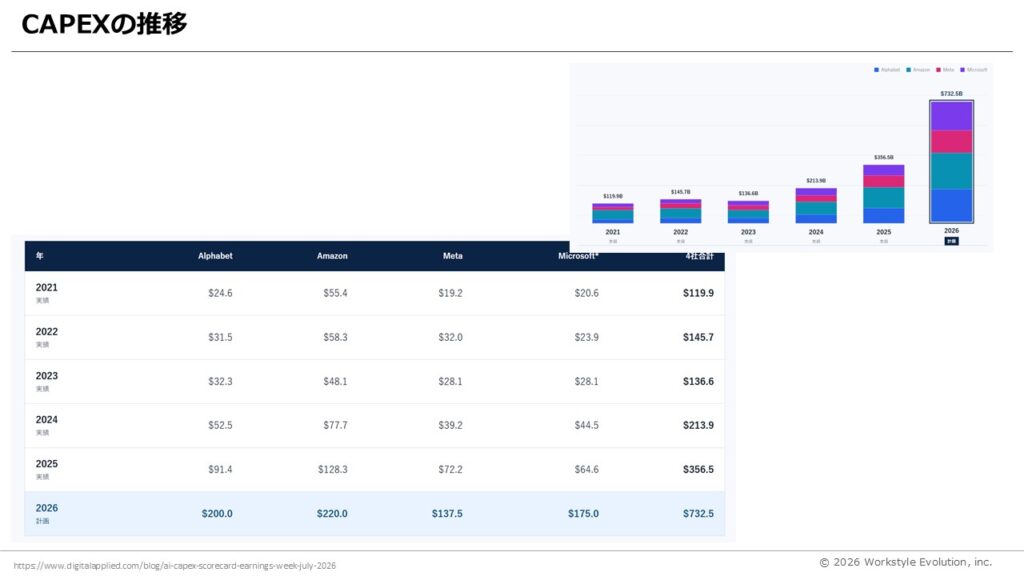Click the $213.9B label above 2024 bar
The image size is (1024, 576).
point(816,180)
